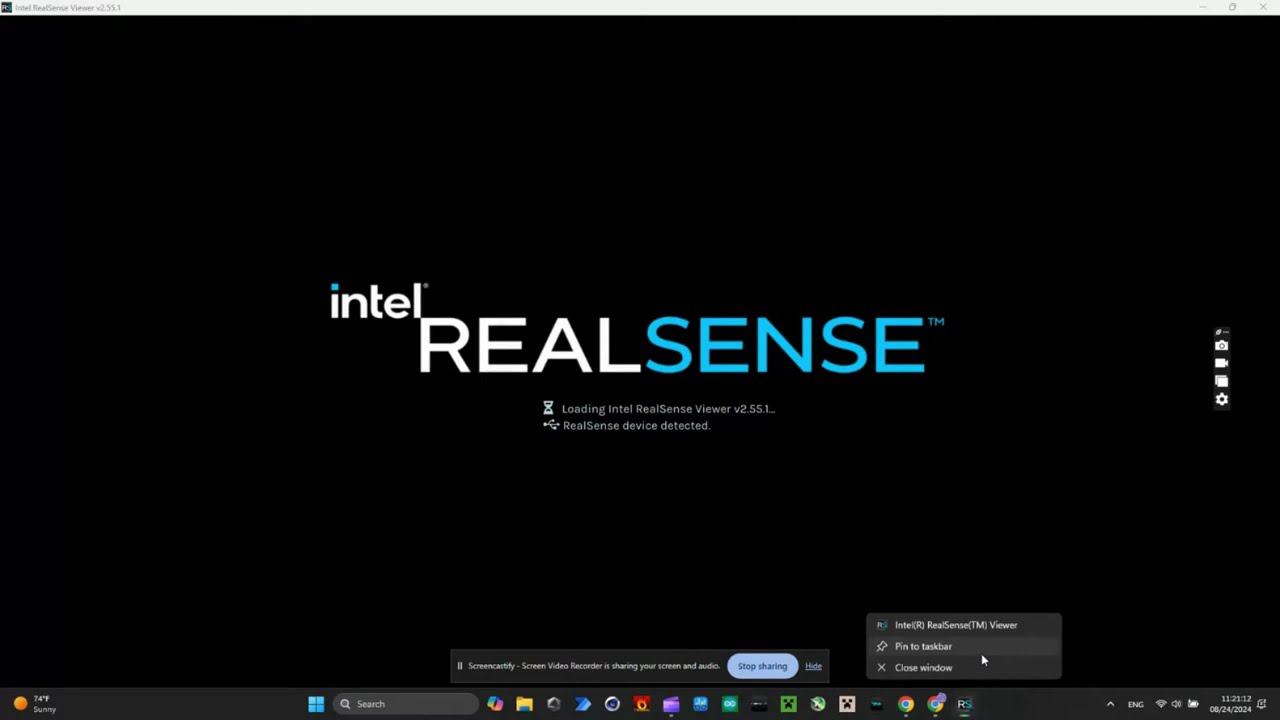
Task: Click Screencastify camera screenshot icon
Action: coord(1221,346)
